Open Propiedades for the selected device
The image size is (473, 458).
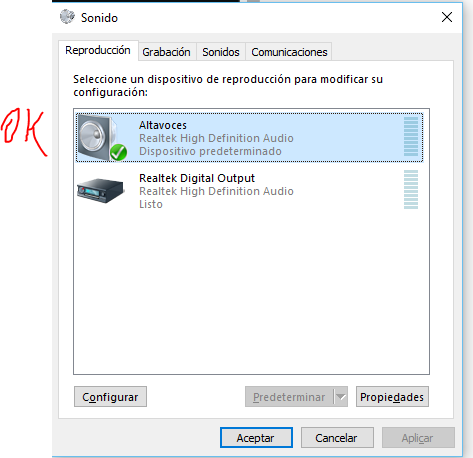click(392, 397)
